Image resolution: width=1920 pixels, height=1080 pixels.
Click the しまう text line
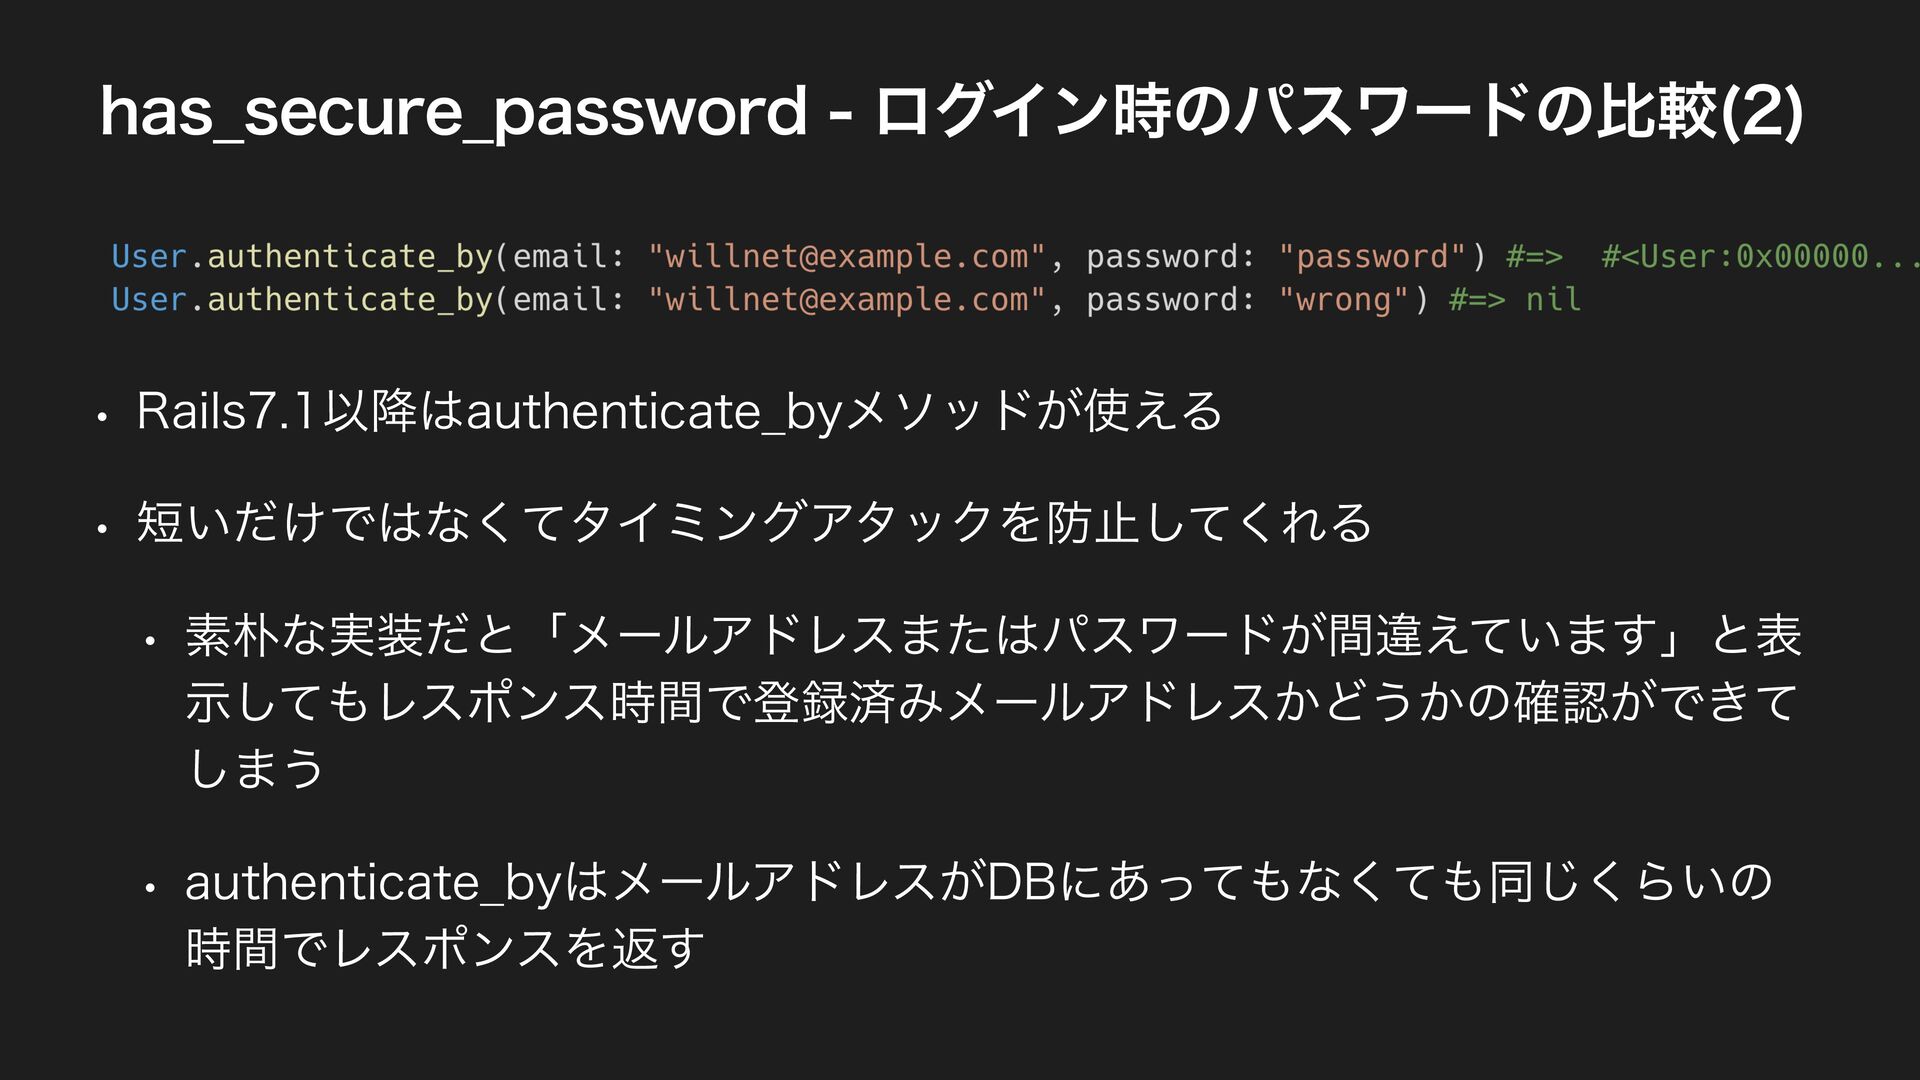[256, 768]
